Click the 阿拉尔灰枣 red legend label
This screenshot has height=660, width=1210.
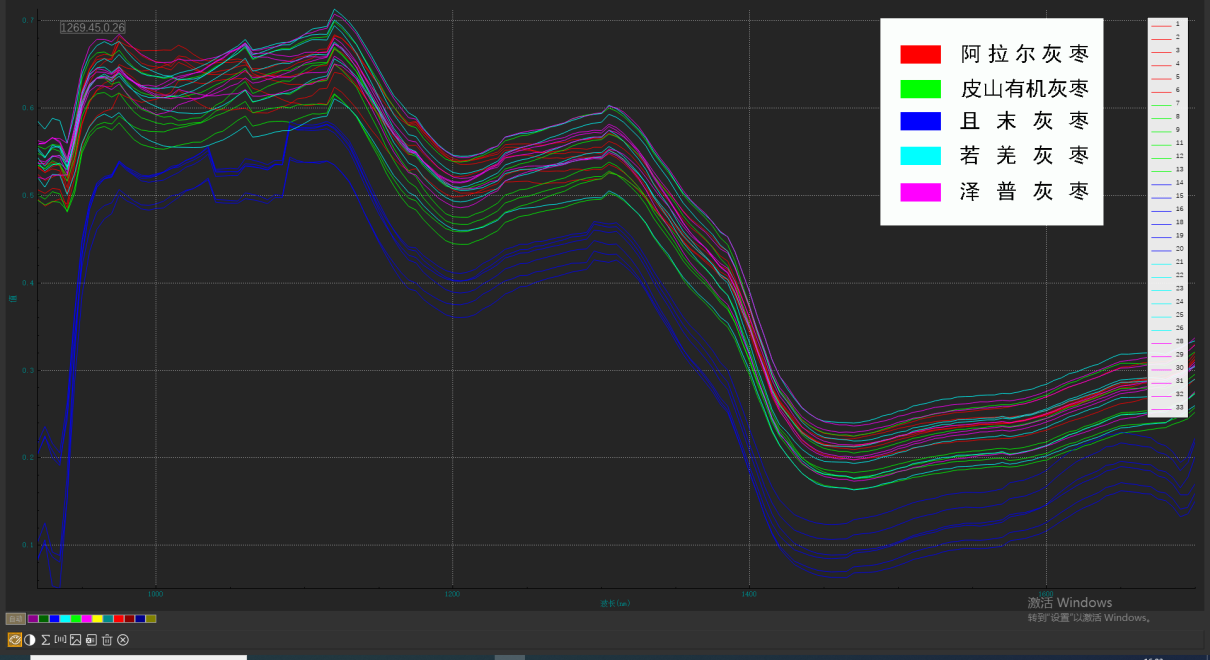click(x=1024, y=54)
